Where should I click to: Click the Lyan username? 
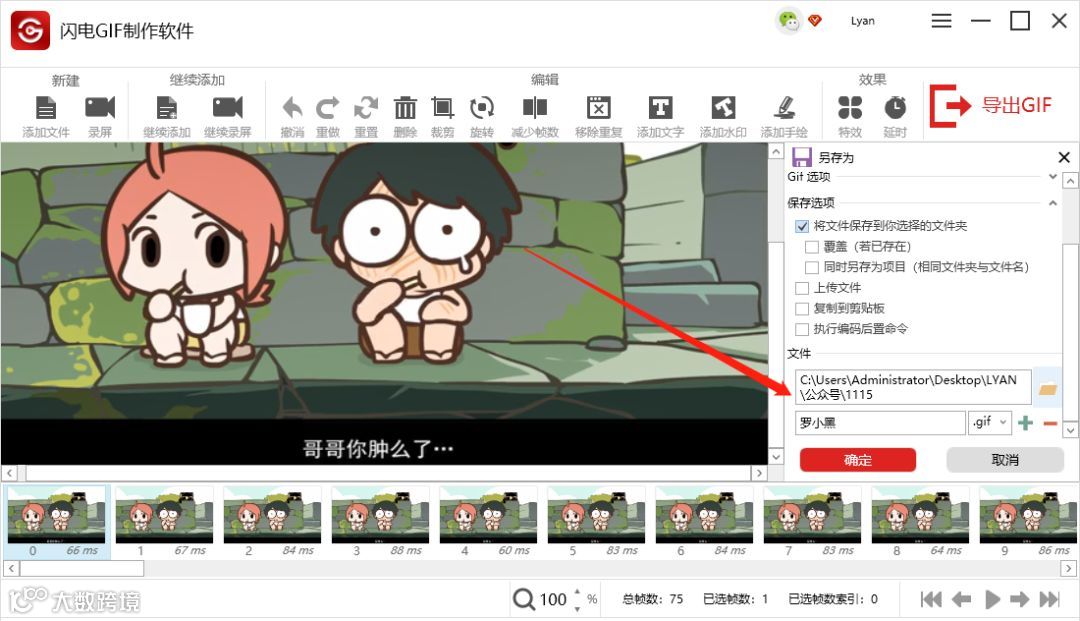click(x=862, y=21)
